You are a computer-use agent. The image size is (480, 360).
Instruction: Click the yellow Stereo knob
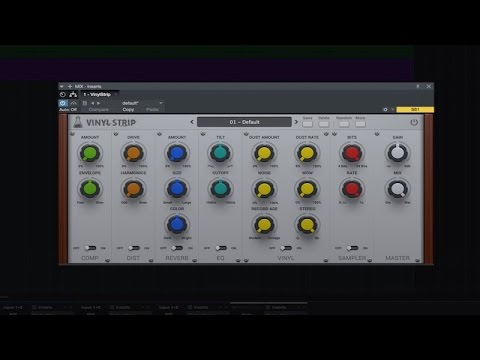307,224
